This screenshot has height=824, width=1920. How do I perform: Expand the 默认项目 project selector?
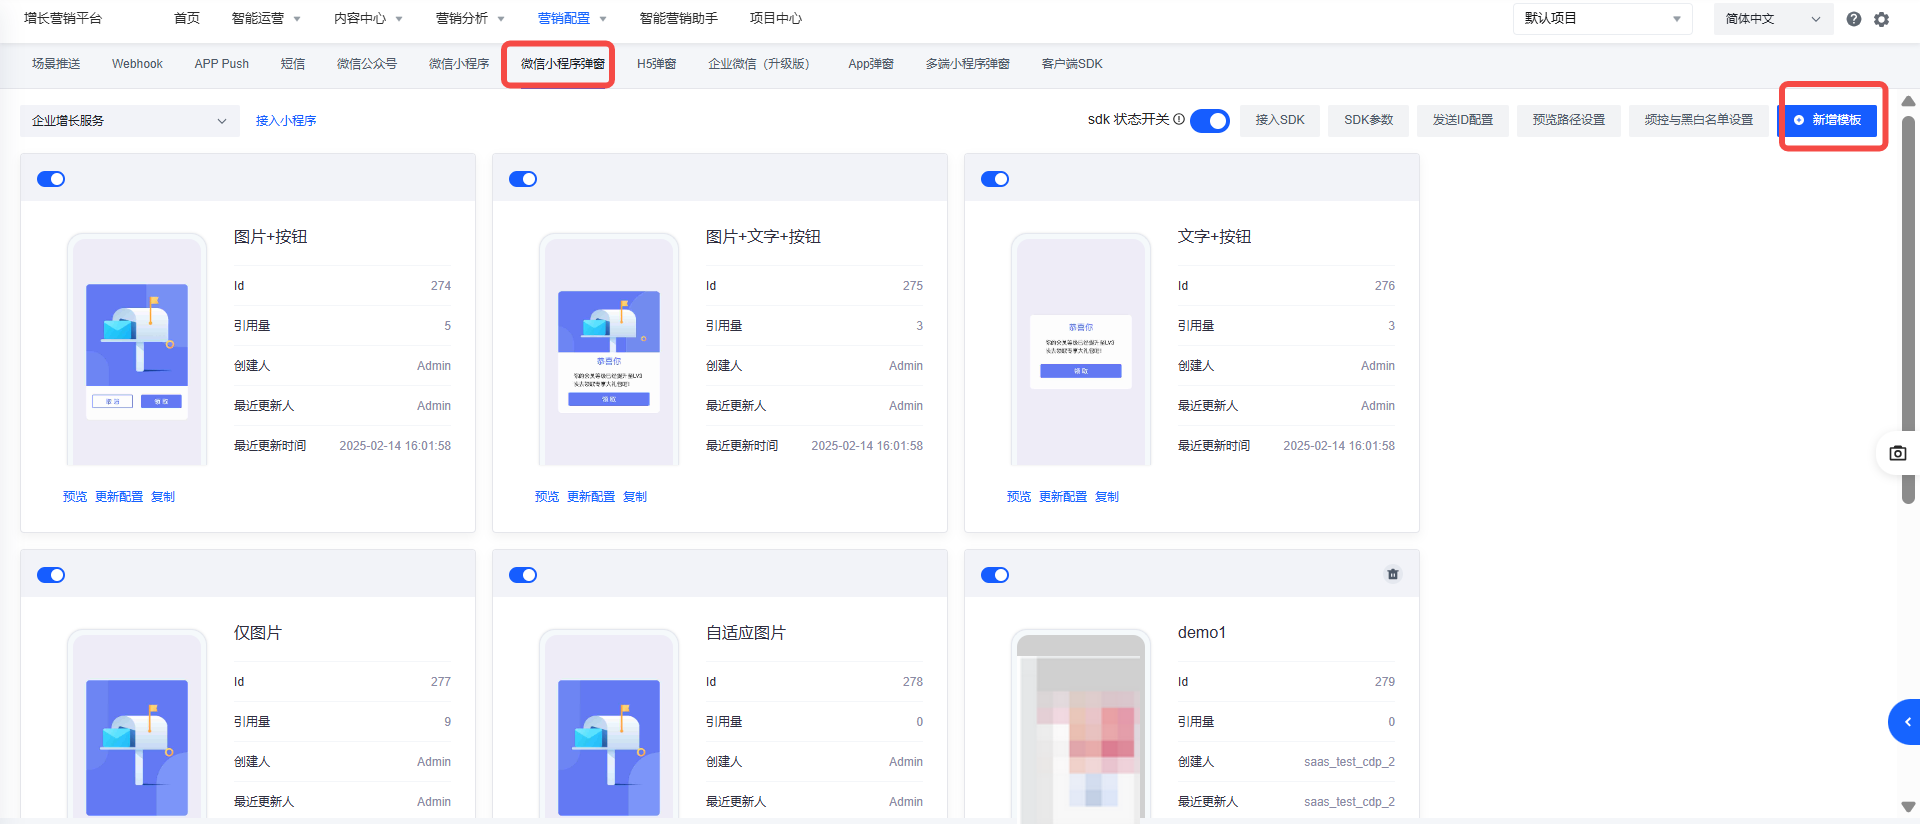[1601, 19]
